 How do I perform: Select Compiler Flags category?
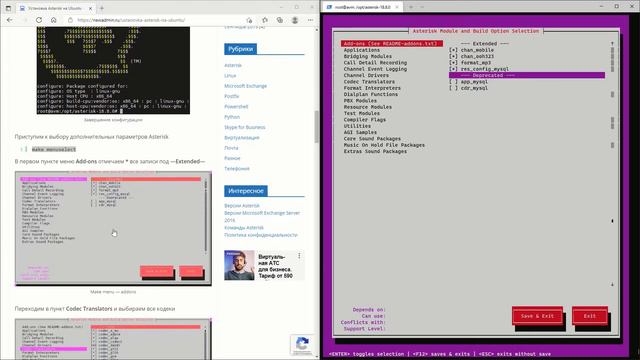[364, 120]
